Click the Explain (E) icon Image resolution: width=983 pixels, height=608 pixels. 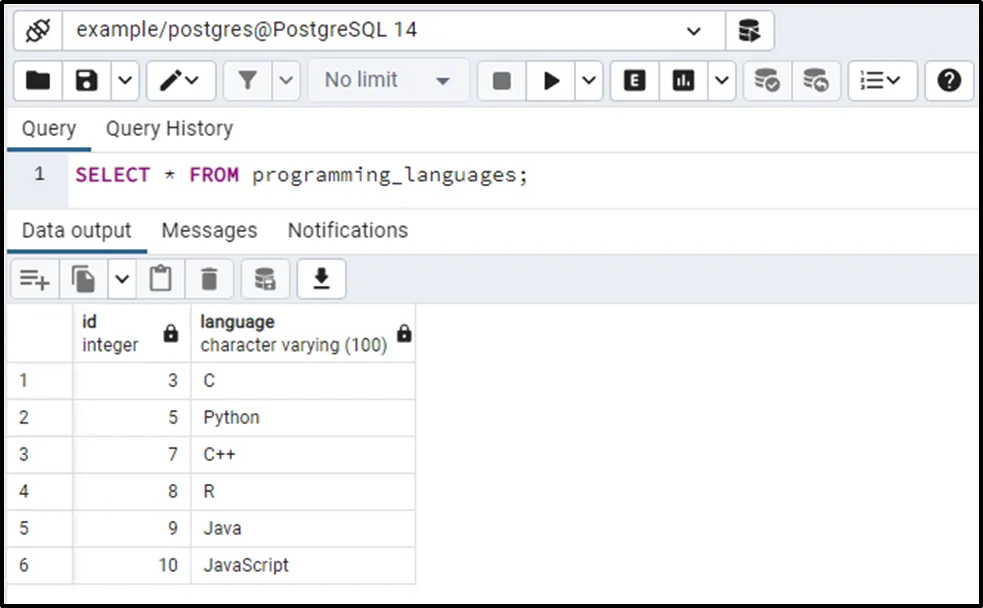(634, 81)
